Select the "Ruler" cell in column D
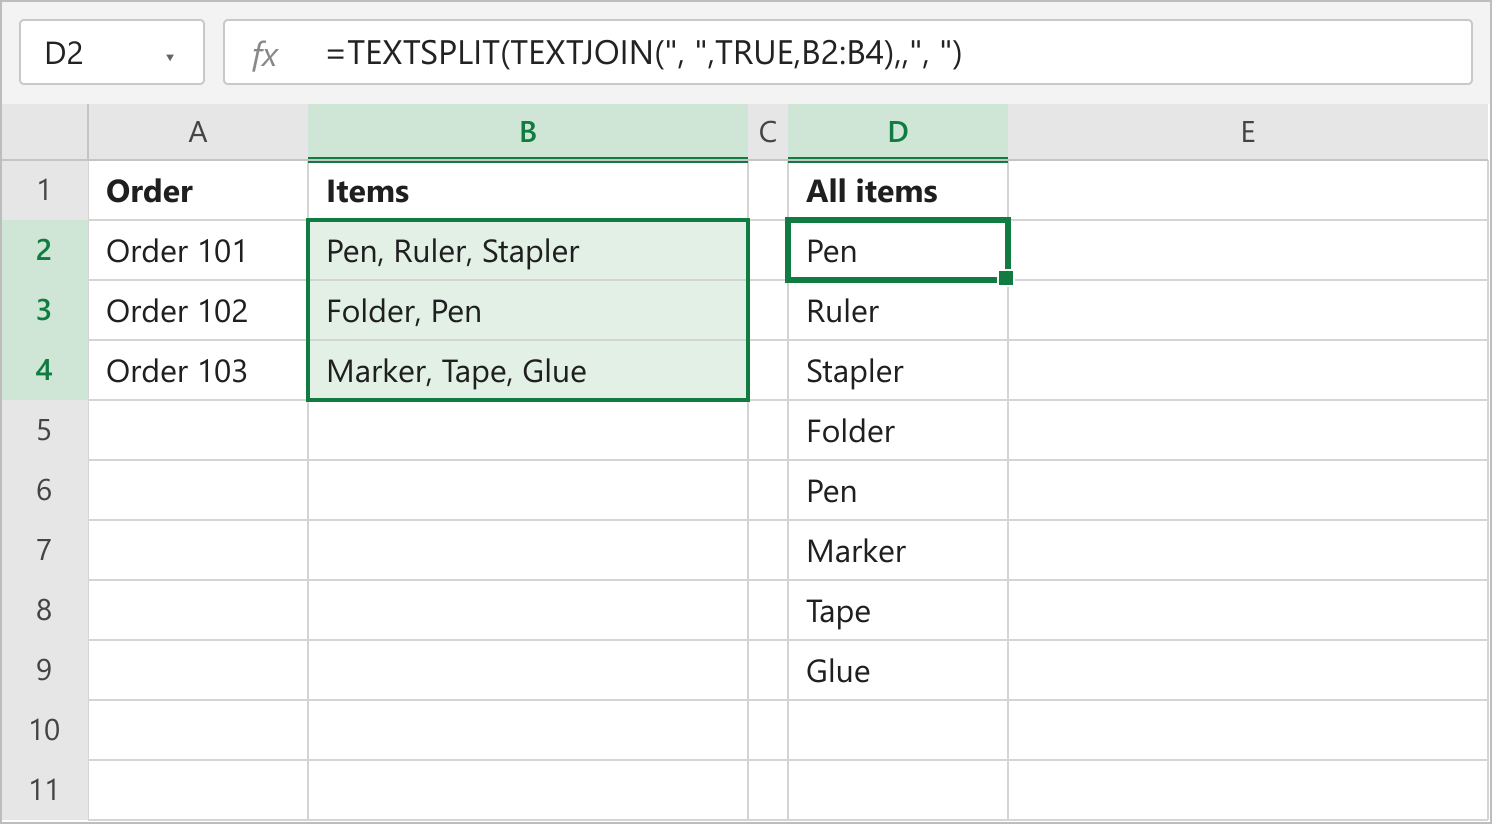 [898, 310]
